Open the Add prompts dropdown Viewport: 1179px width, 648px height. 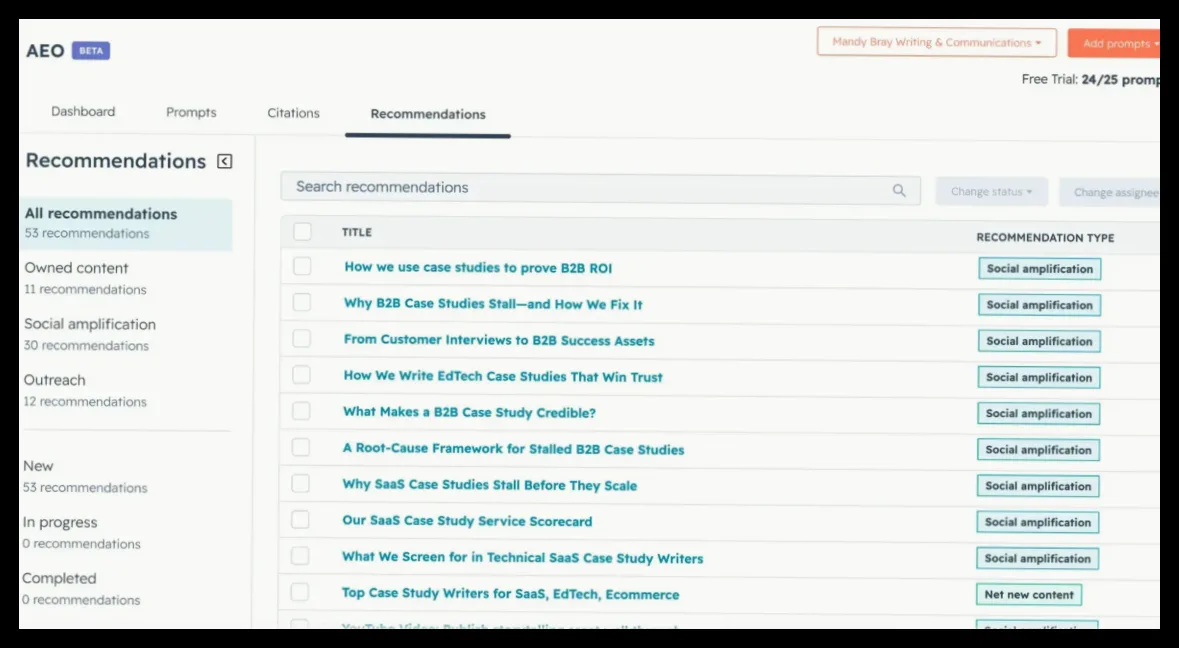[1114, 44]
